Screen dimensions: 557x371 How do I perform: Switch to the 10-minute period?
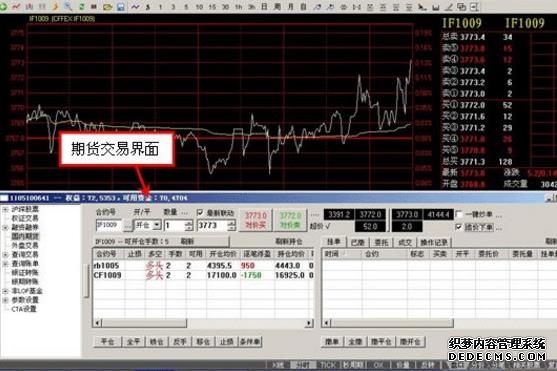199,6
